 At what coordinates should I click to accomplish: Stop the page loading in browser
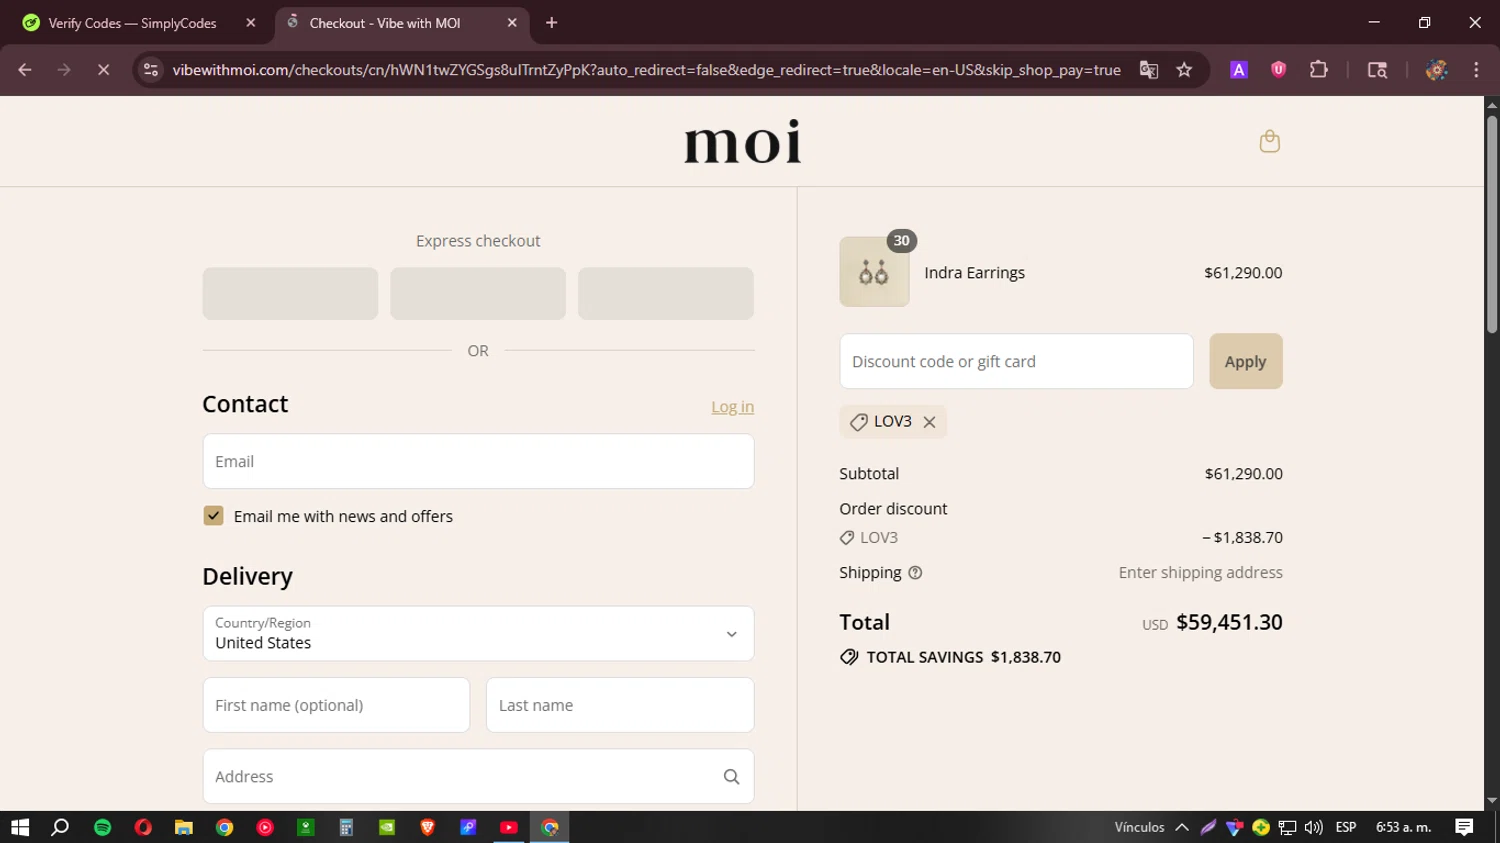[103, 70]
